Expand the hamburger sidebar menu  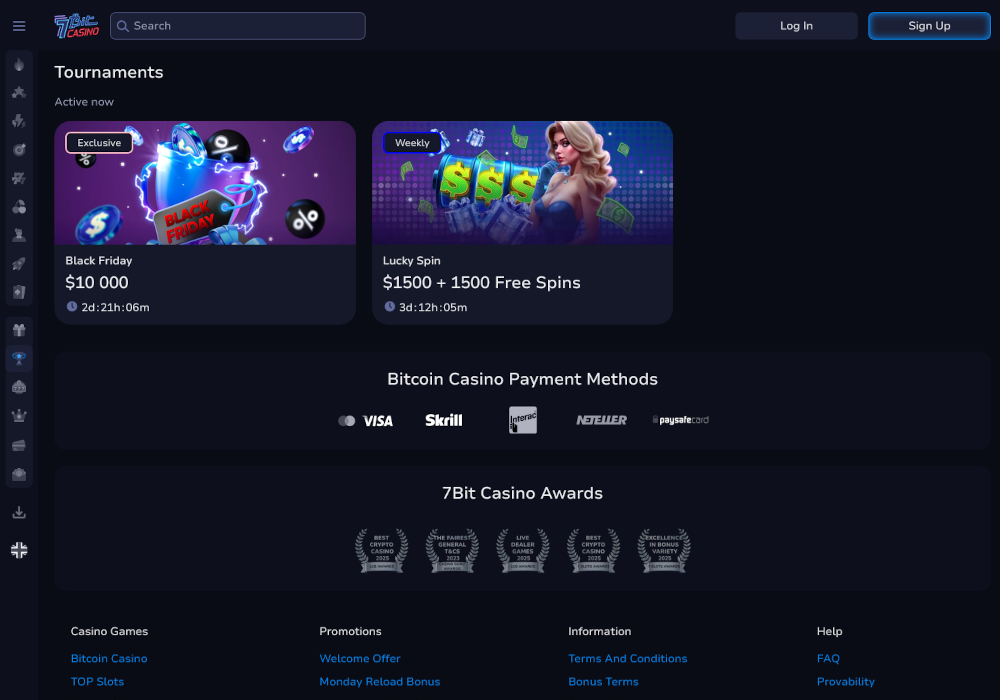(x=19, y=26)
